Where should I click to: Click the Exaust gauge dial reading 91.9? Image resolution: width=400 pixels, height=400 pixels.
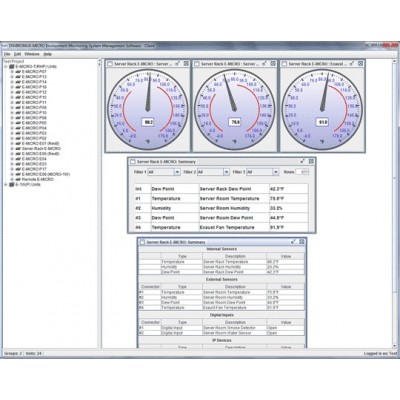(x=322, y=110)
